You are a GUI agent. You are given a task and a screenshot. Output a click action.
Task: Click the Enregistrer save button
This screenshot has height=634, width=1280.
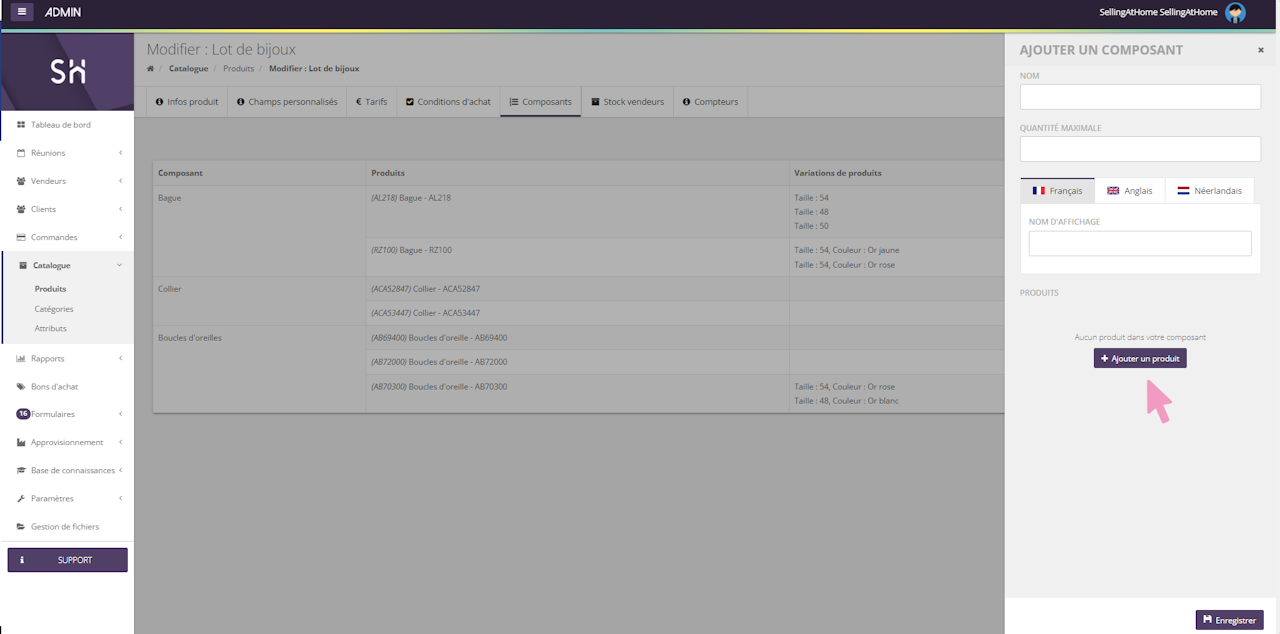click(x=1229, y=620)
